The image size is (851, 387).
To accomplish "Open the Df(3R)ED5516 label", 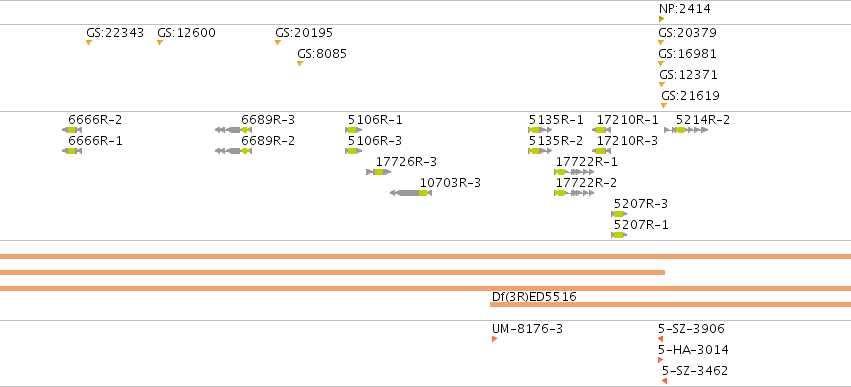I will (x=534, y=297).
